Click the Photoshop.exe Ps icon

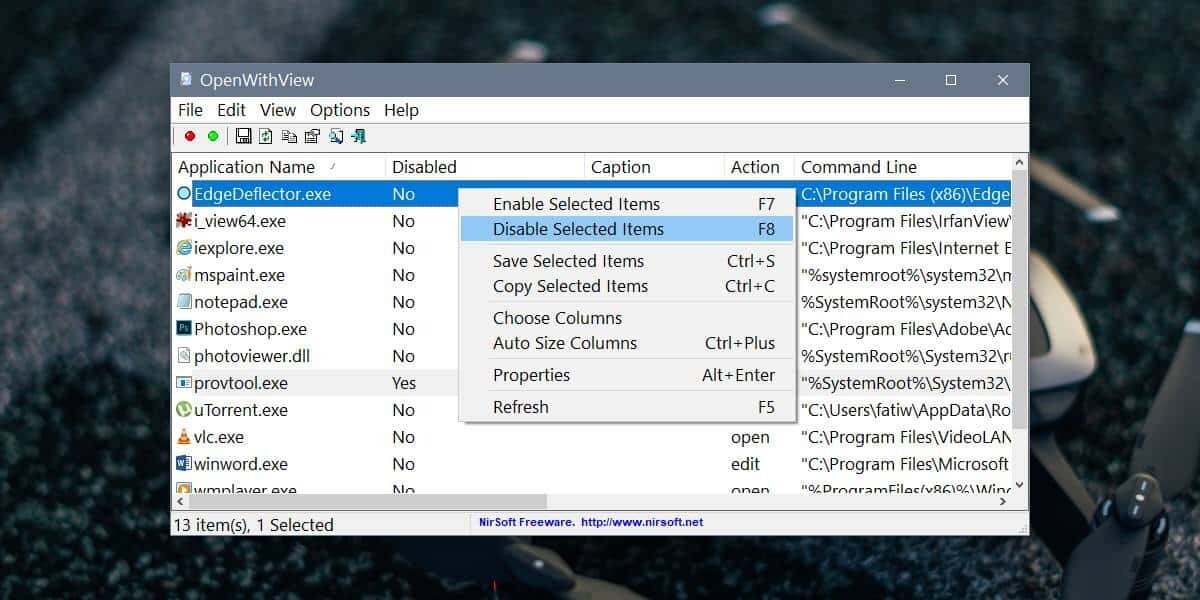[x=184, y=328]
